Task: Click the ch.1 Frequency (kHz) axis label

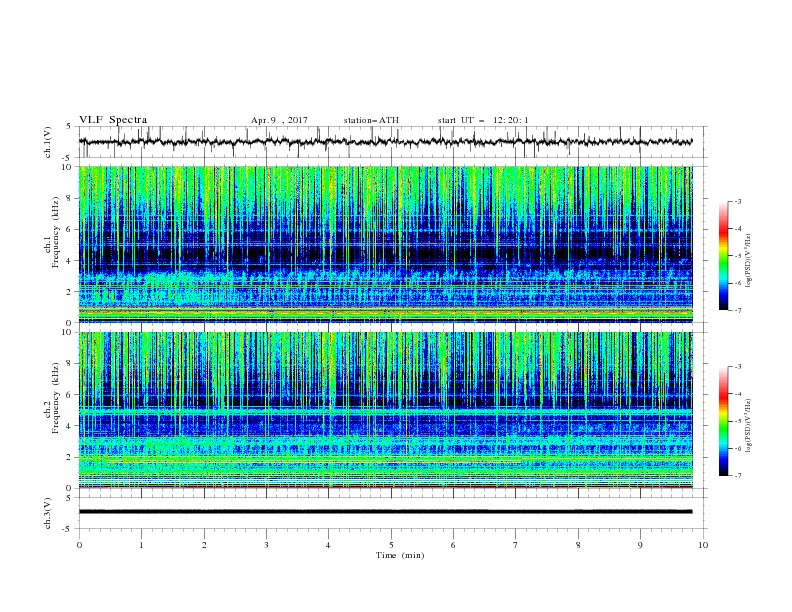Action: 52,233
